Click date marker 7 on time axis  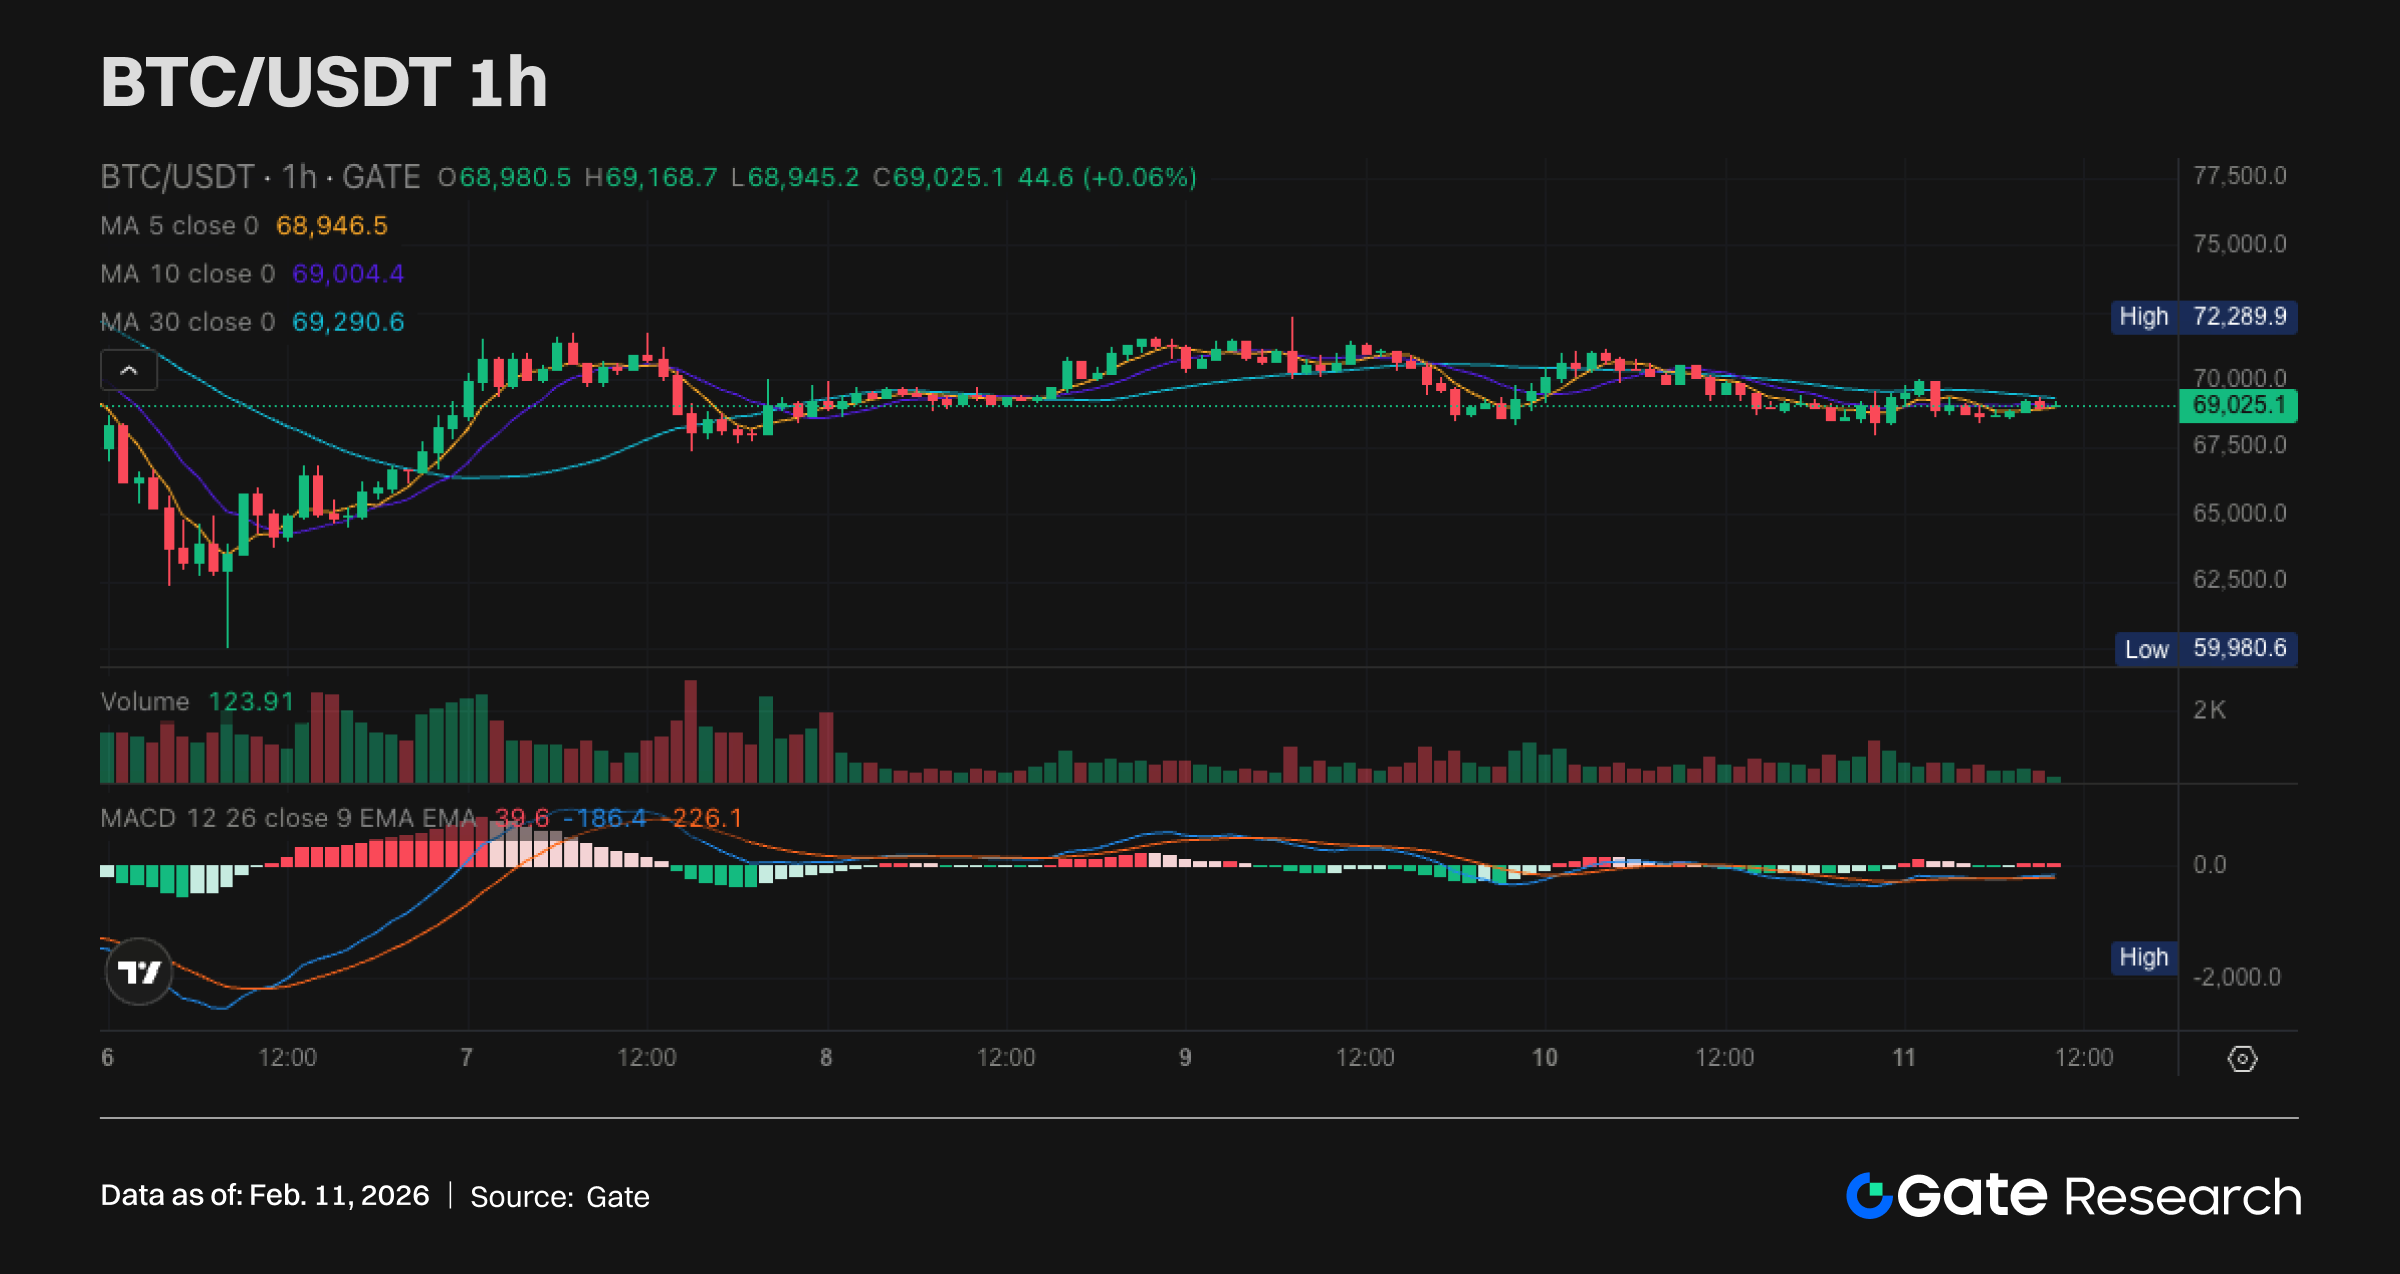(466, 1057)
